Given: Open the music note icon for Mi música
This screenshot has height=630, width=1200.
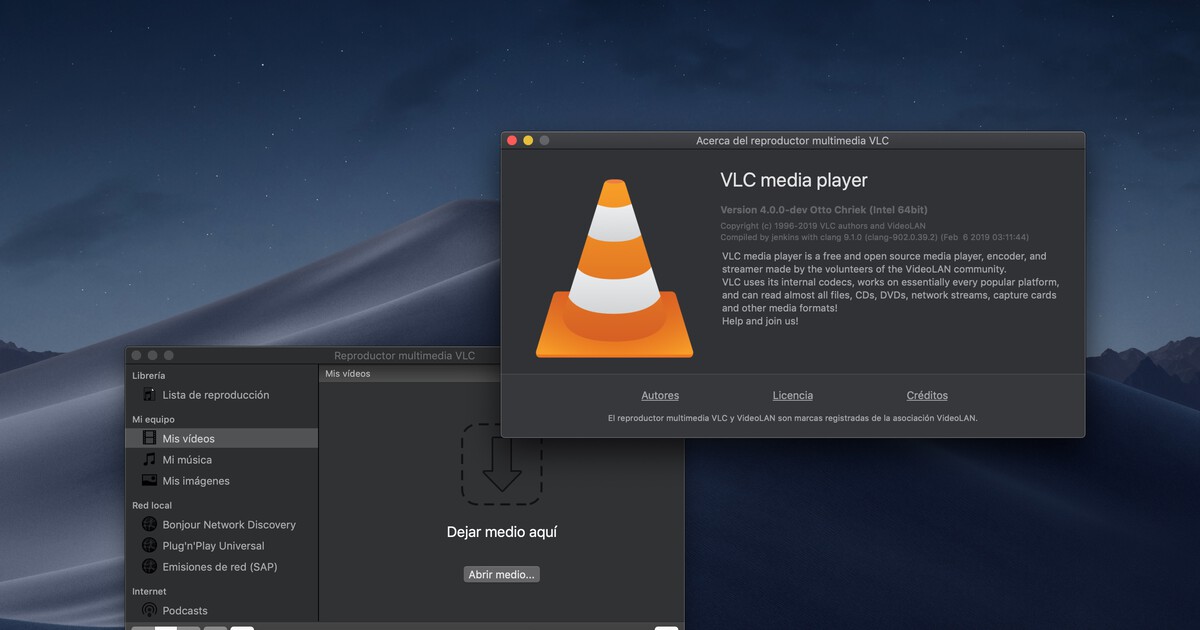Looking at the screenshot, I should 149,459.
